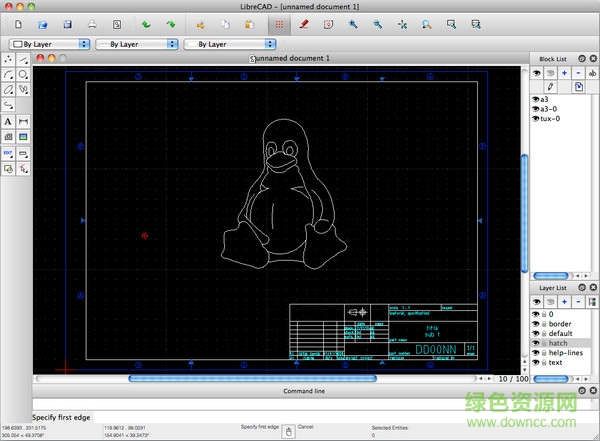The image size is (600, 441).
Task: Hide the help-lines layer using eye icon
Action: pyautogui.click(x=534, y=352)
